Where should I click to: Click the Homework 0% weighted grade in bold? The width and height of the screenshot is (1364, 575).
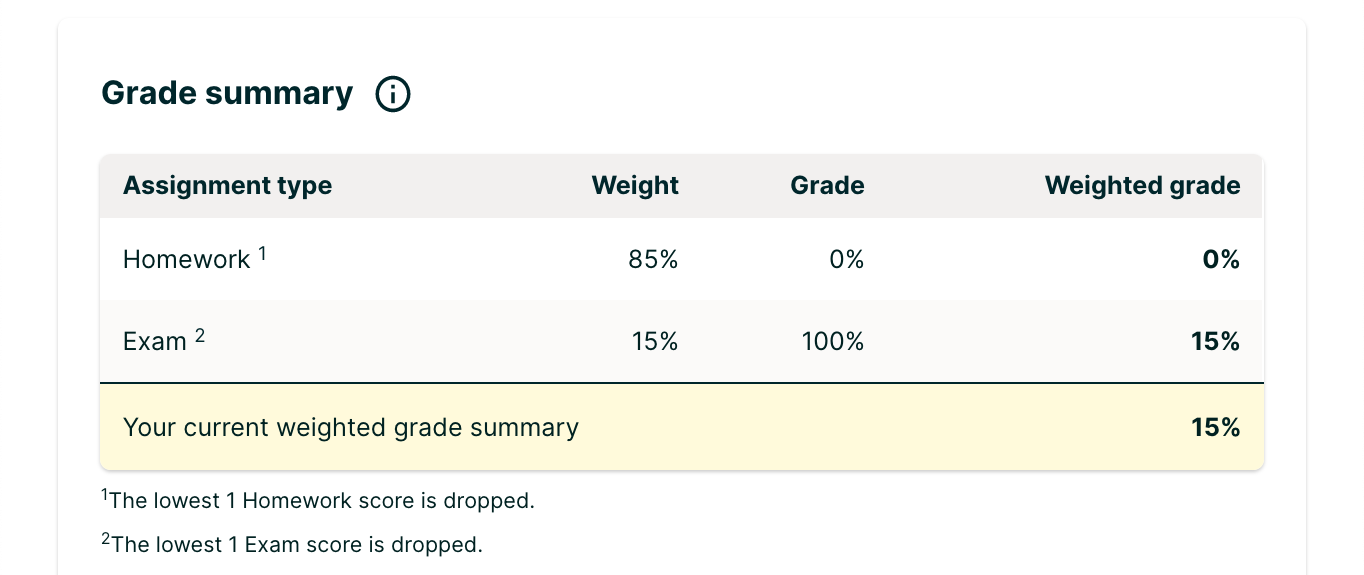pyautogui.click(x=1221, y=260)
